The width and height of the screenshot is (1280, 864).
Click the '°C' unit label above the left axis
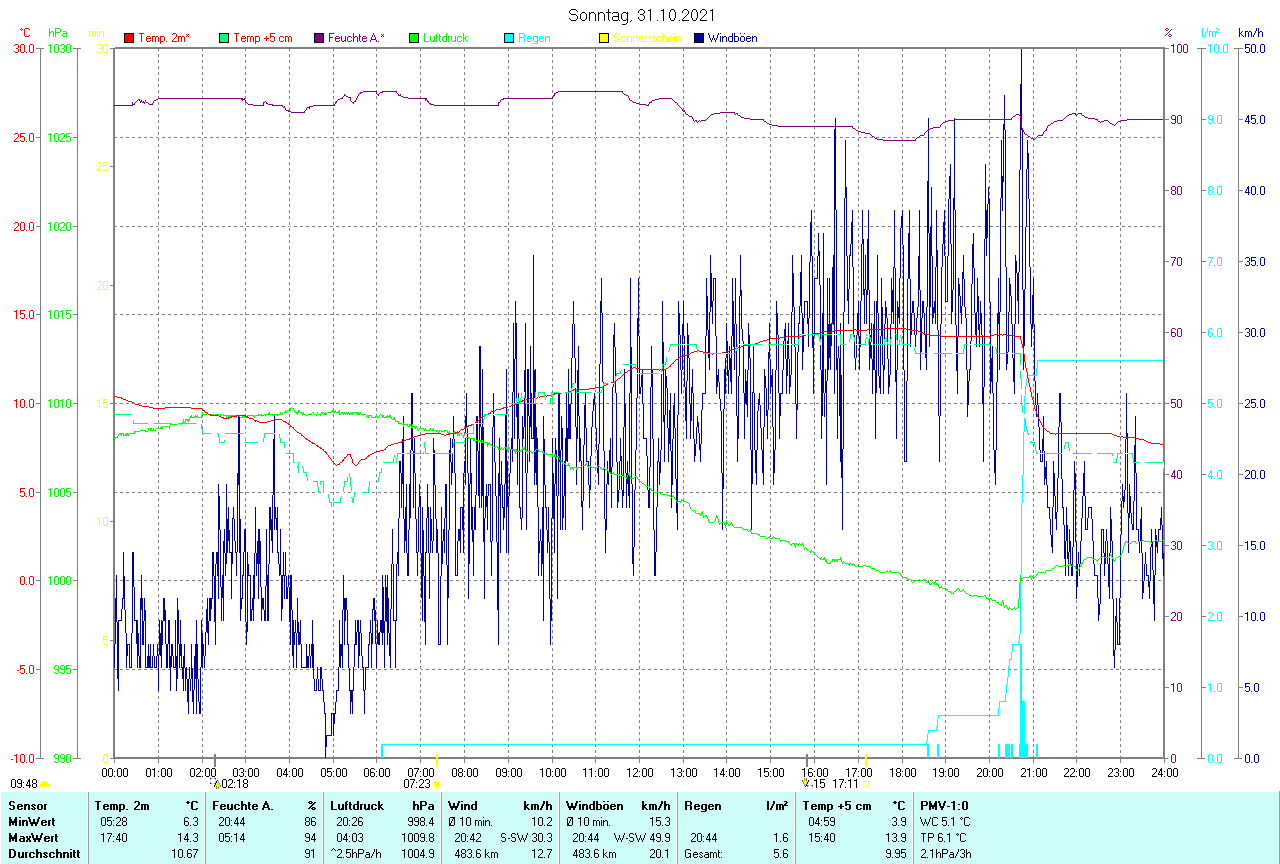click(x=25, y=33)
